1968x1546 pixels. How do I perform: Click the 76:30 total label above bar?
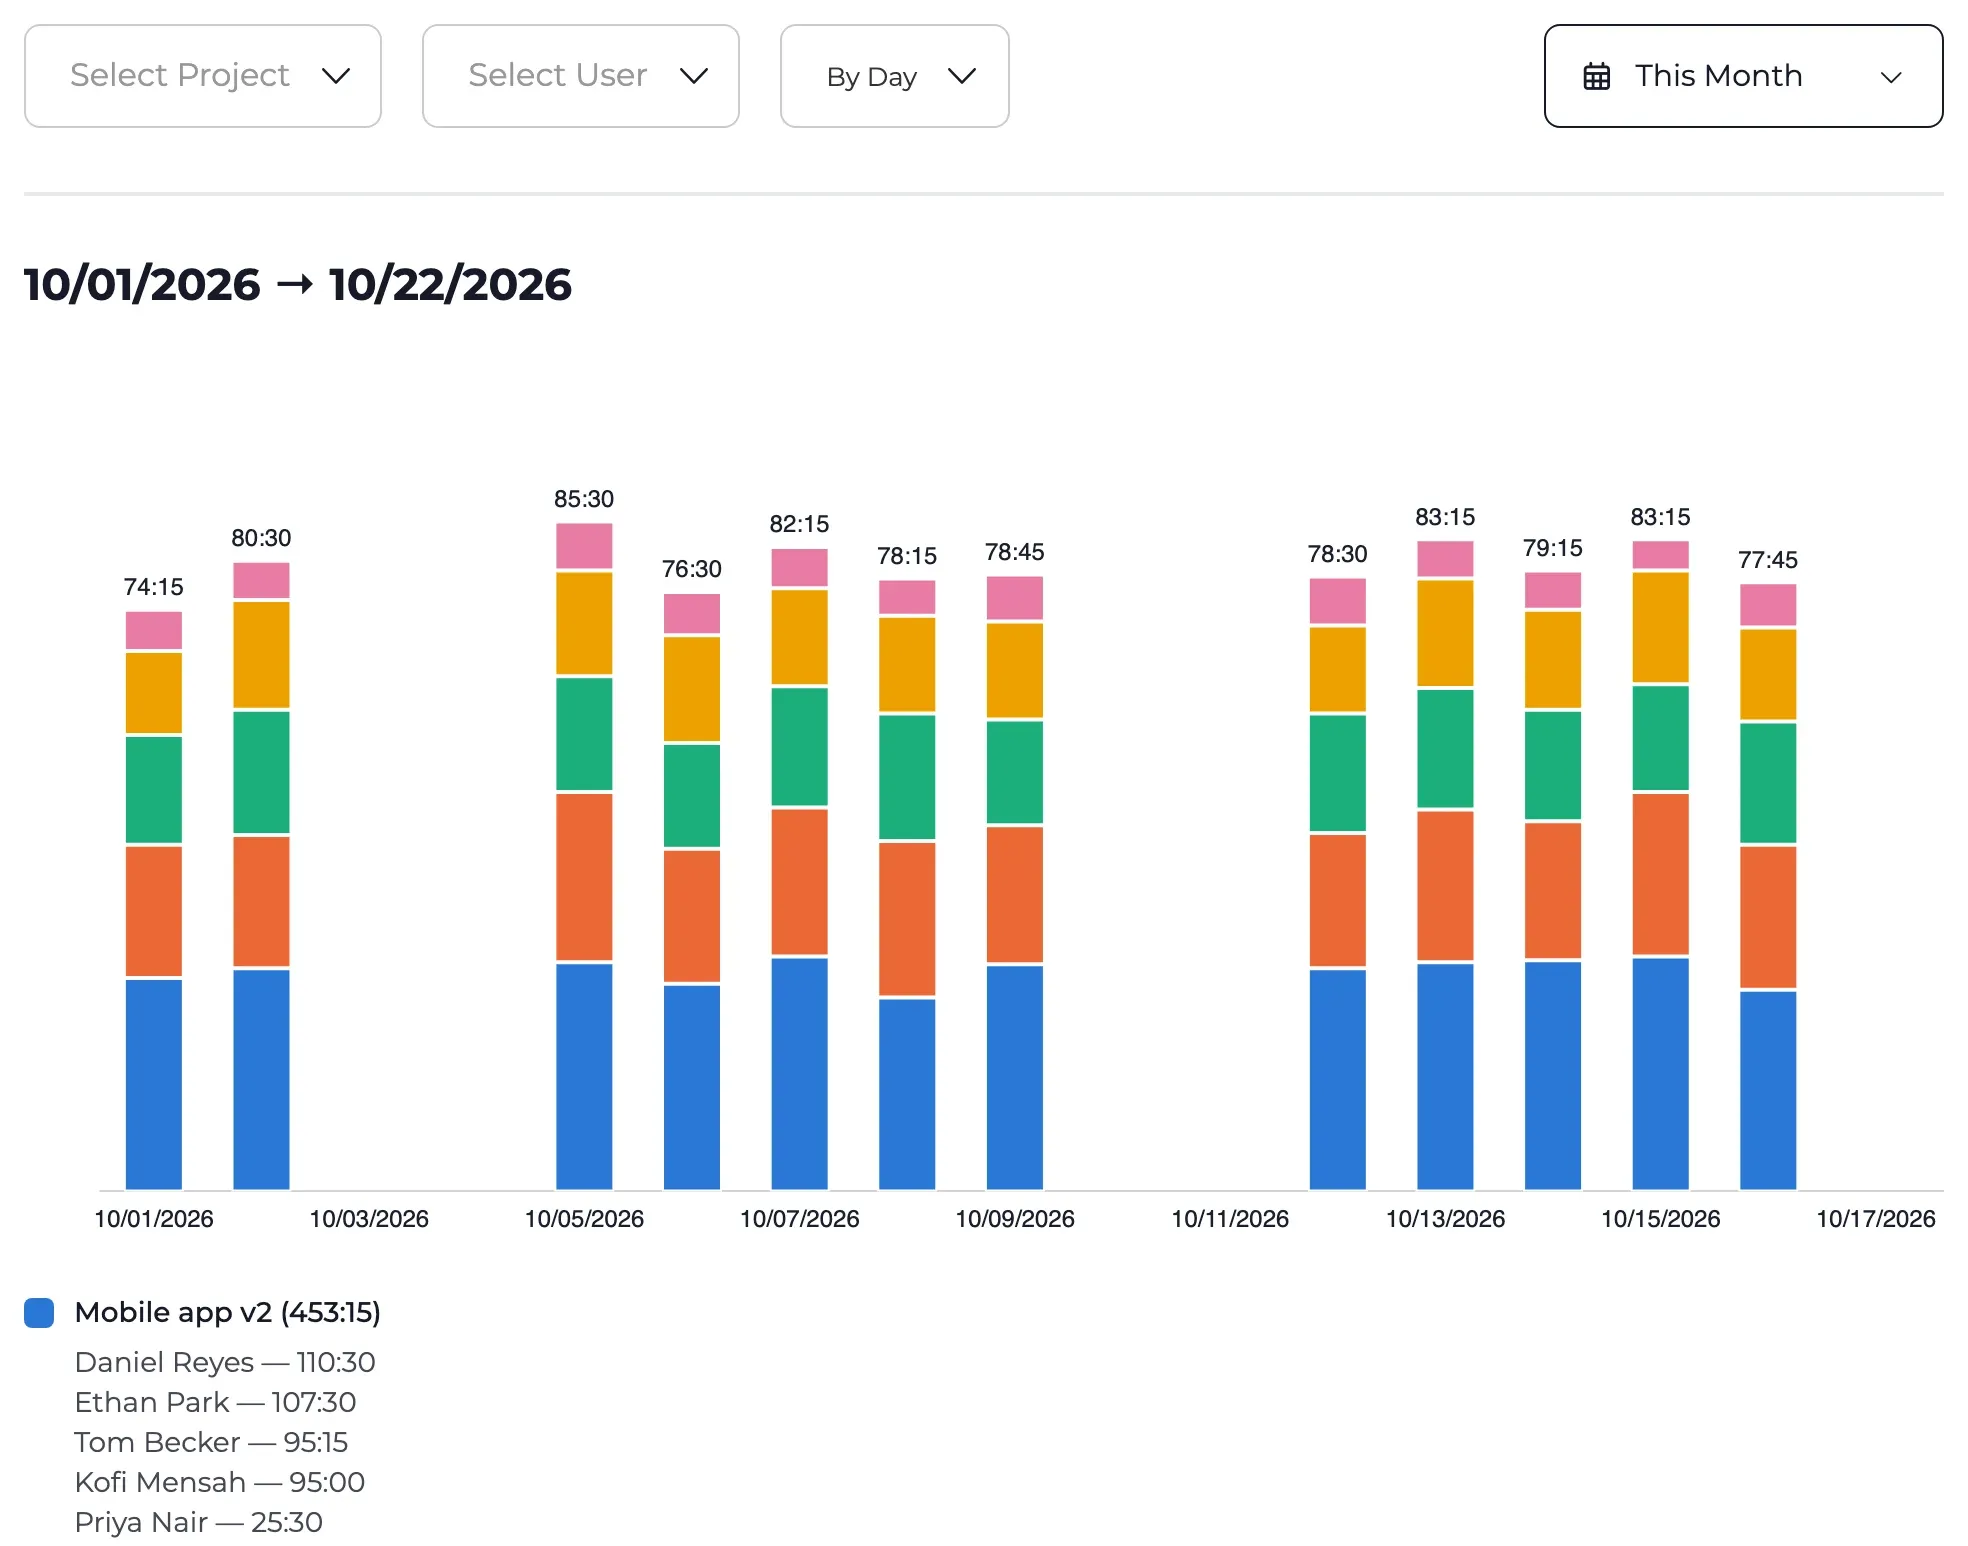click(692, 569)
